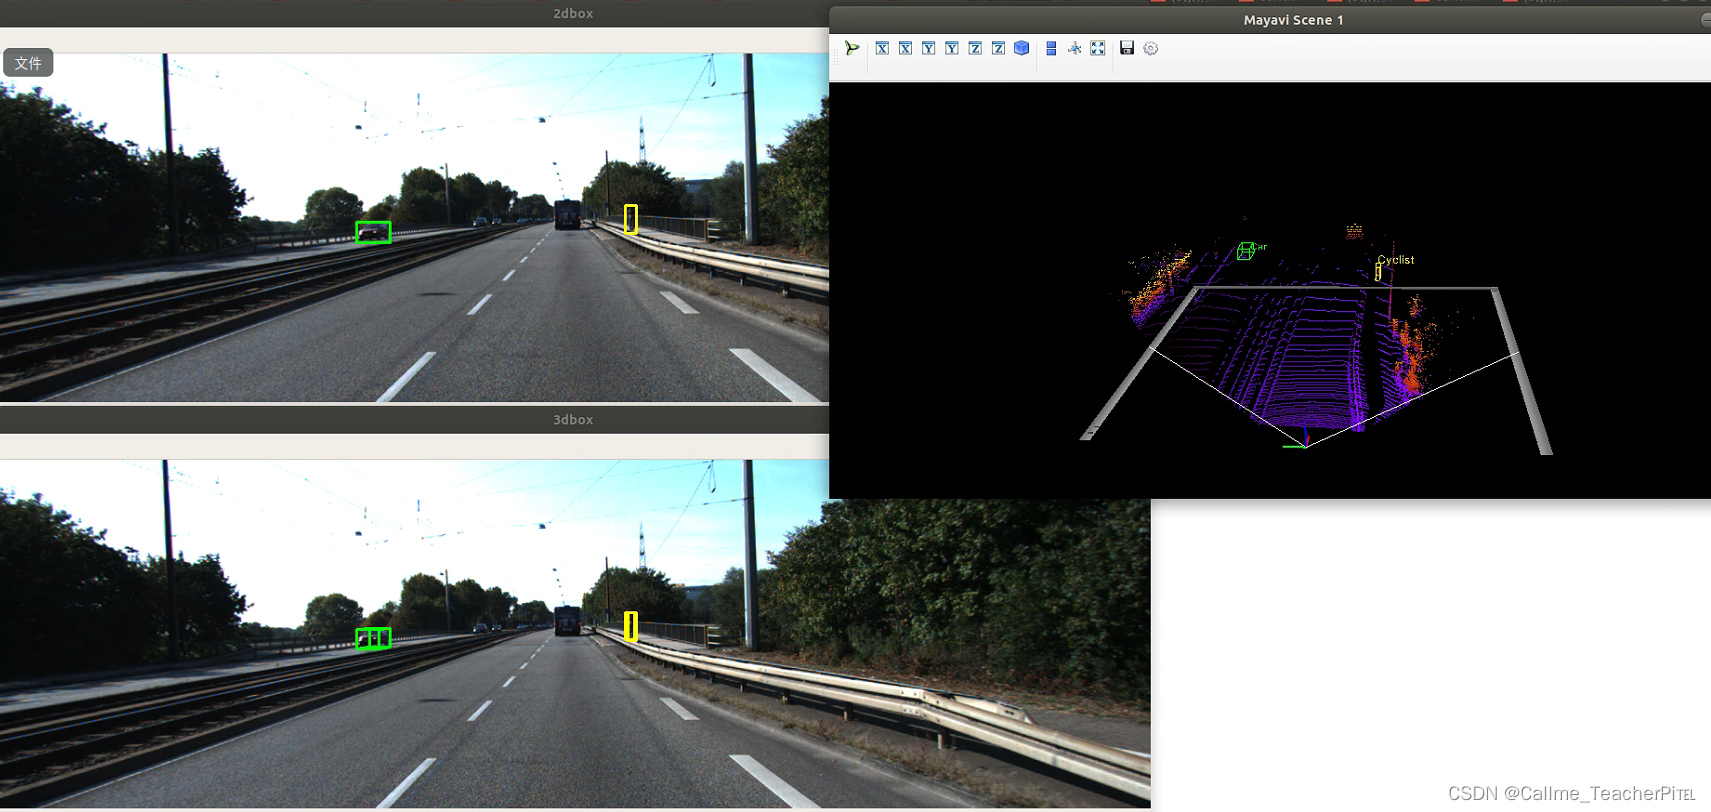Select yellow cyclist box in 3dbox image
Screen dimensions: 1711x812
(x=631, y=626)
